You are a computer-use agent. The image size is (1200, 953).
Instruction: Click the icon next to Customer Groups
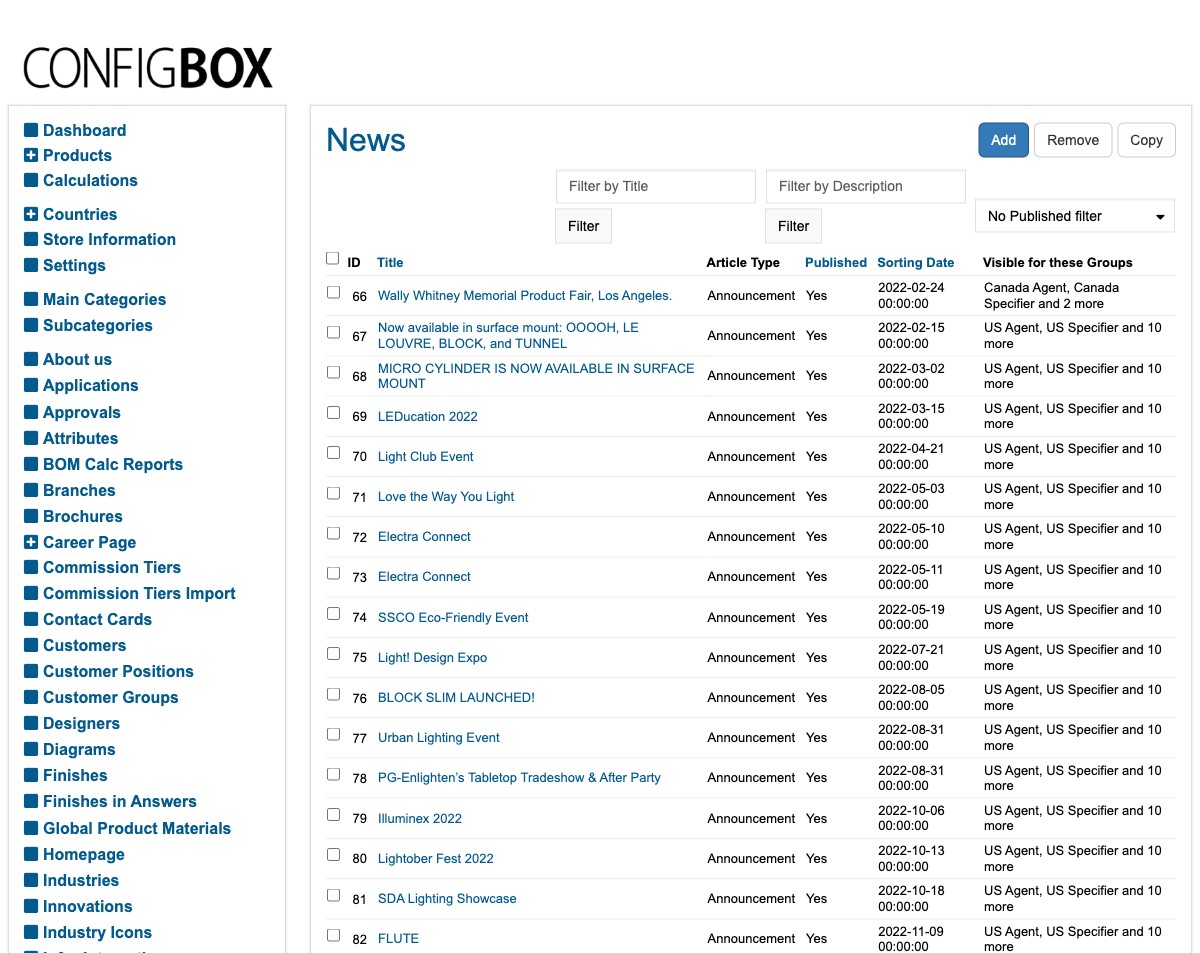click(31, 697)
